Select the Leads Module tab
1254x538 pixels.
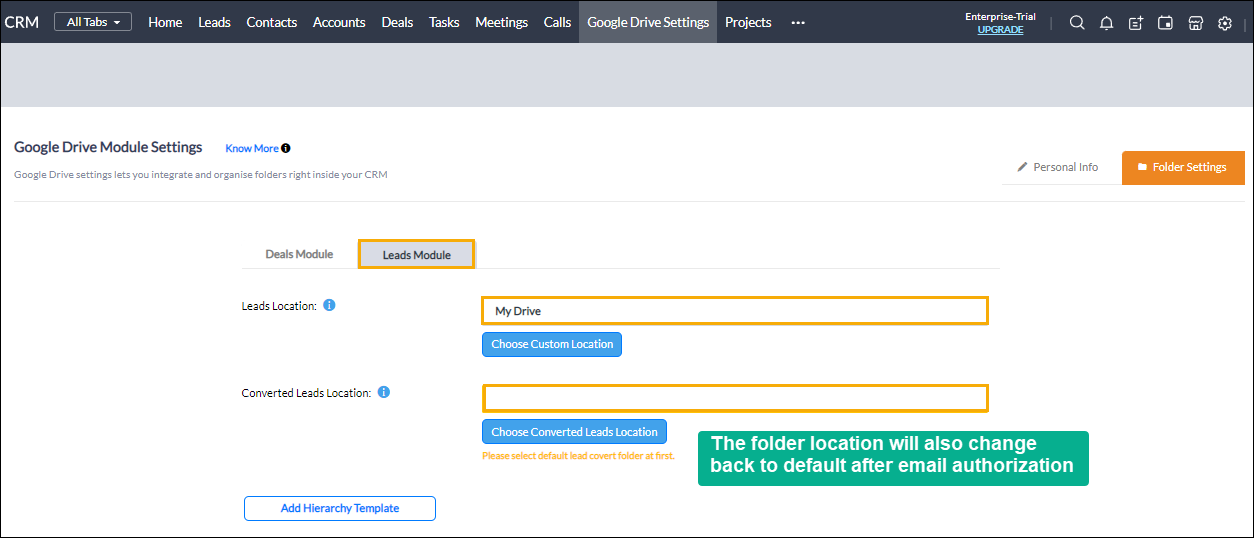click(x=417, y=254)
